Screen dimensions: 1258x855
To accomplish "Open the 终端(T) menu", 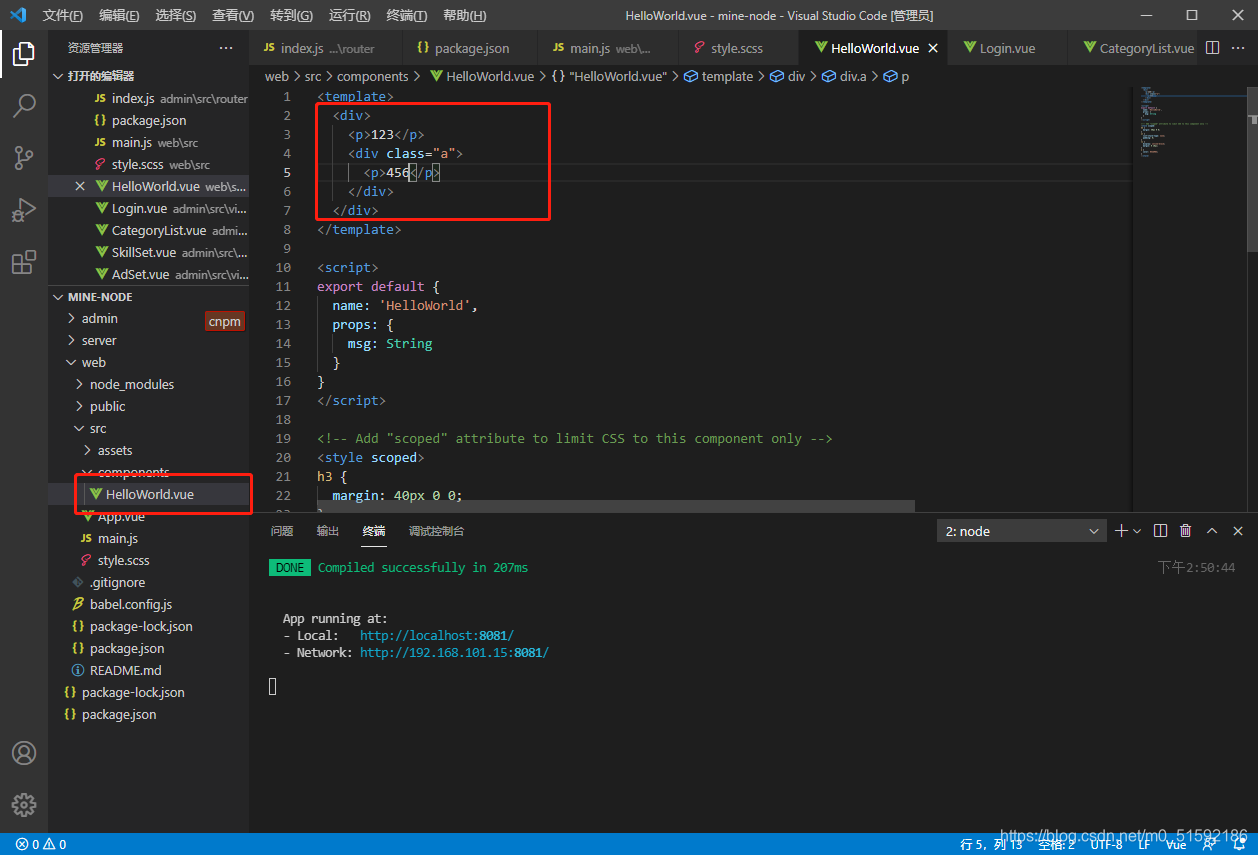I will point(406,15).
